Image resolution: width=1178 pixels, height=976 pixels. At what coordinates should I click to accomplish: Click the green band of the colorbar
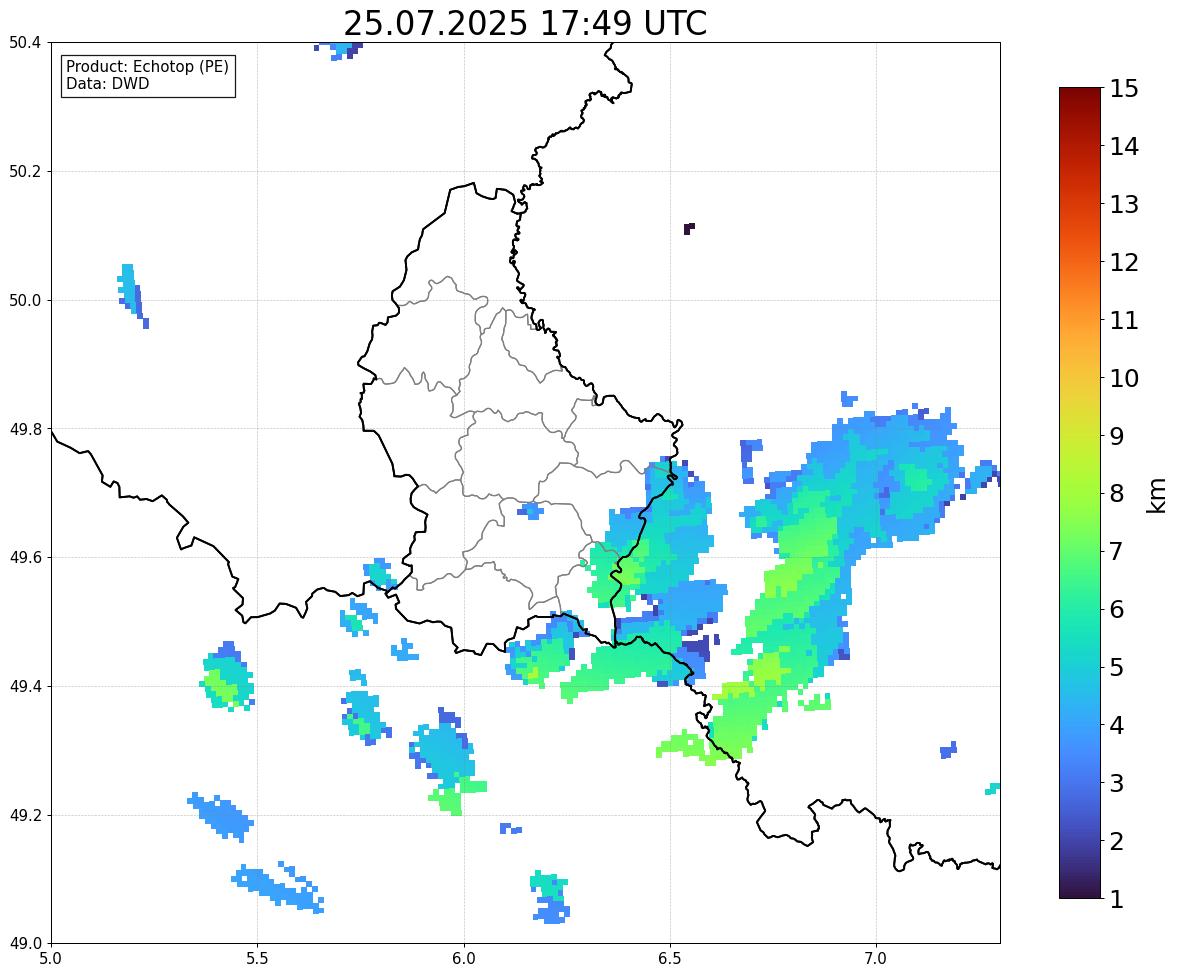point(1080,551)
